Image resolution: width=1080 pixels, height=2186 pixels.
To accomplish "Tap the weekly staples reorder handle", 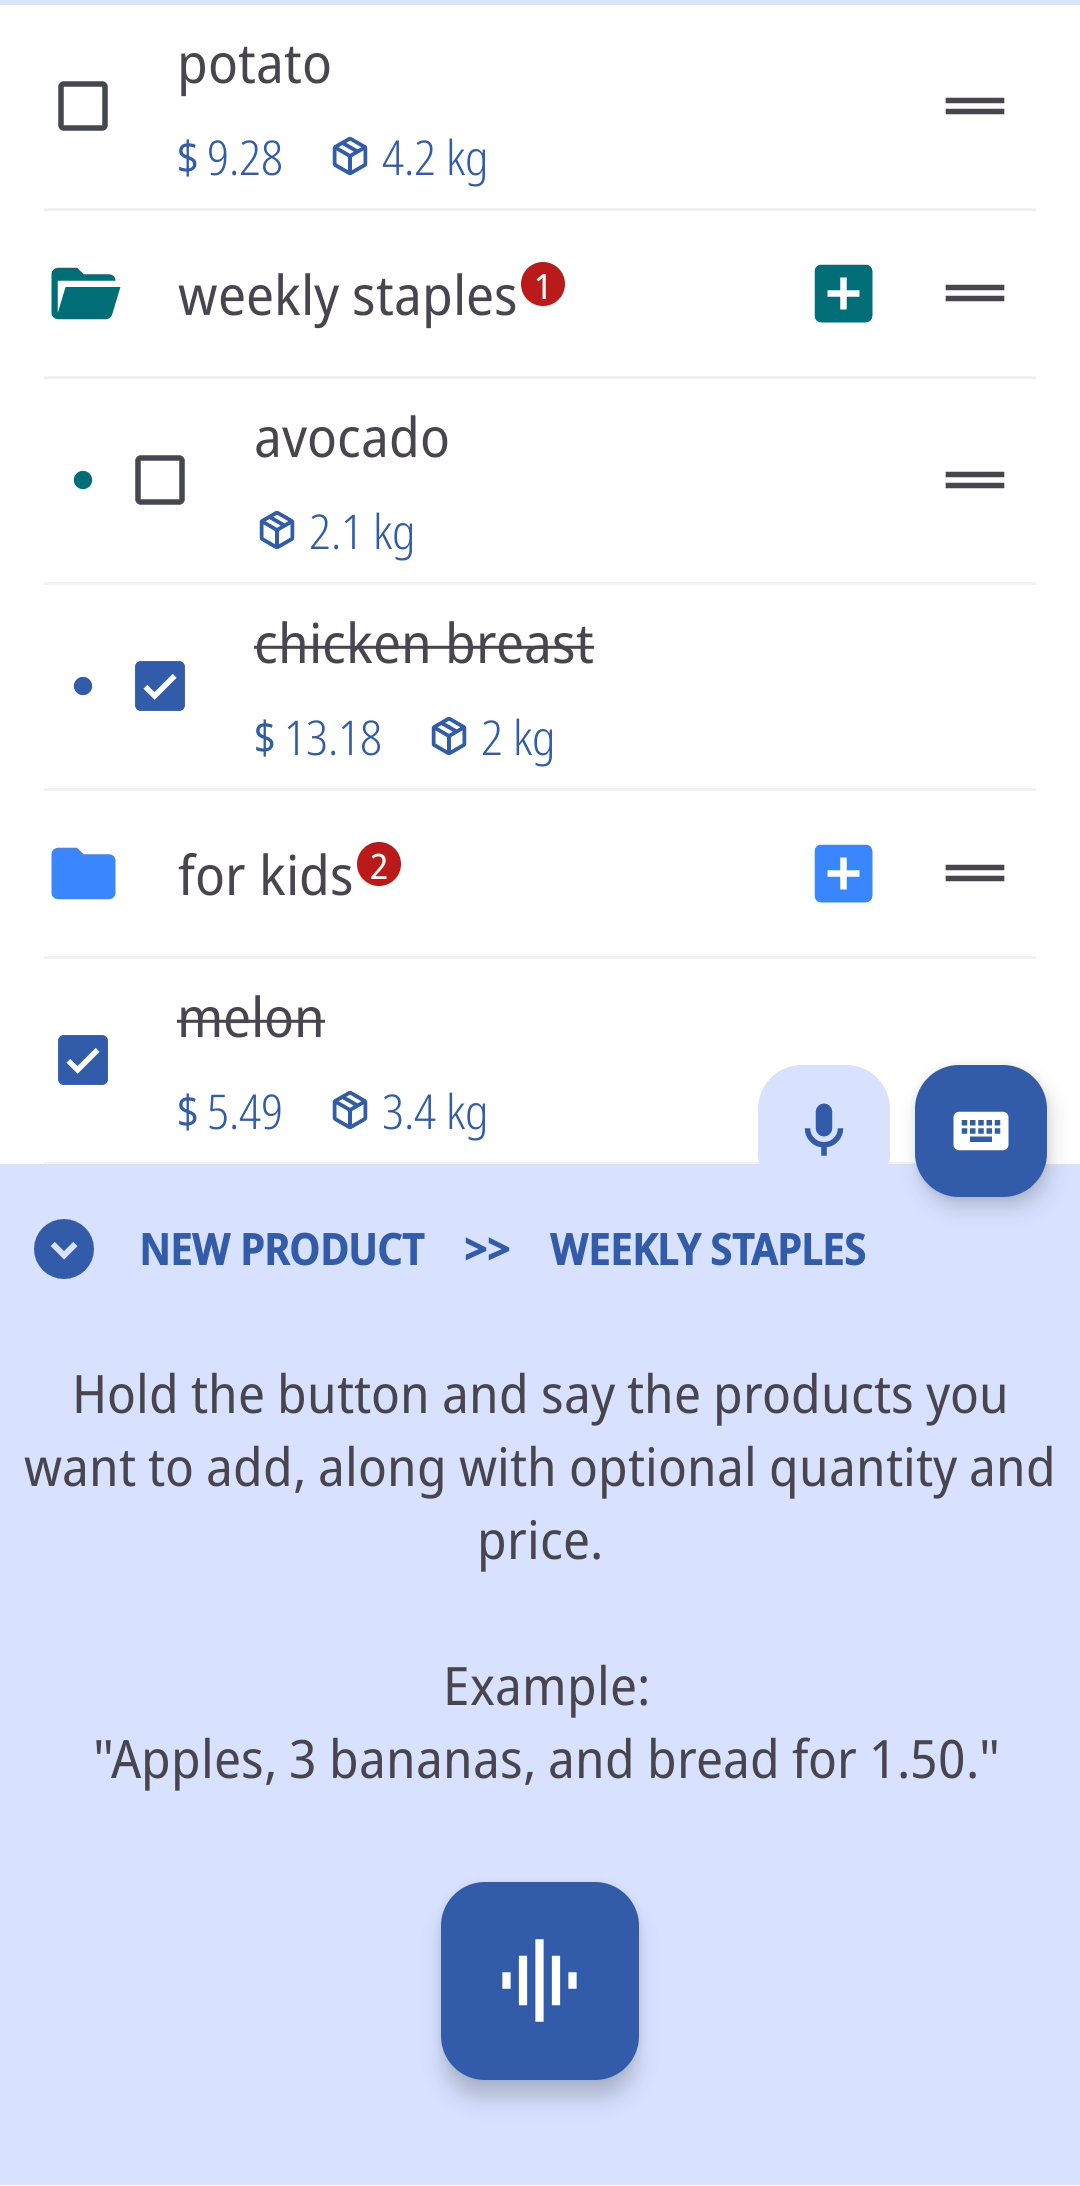I will [x=974, y=294].
